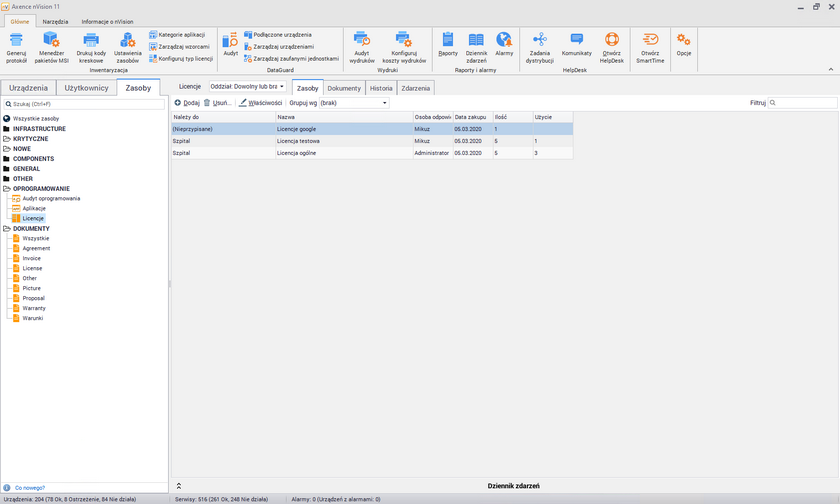
Task: Open Audyt in DataGuard group
Action: [x=230, y=40]
